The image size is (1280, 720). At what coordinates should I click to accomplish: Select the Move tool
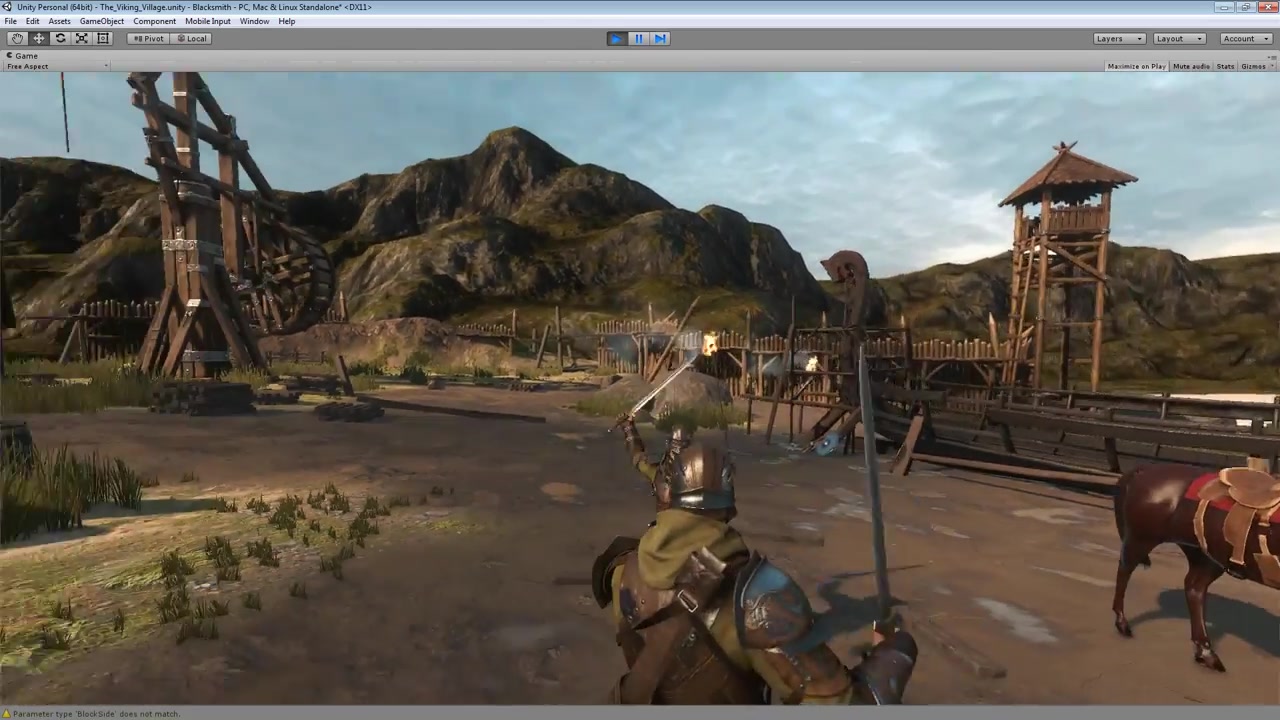[x=39, y=38]
